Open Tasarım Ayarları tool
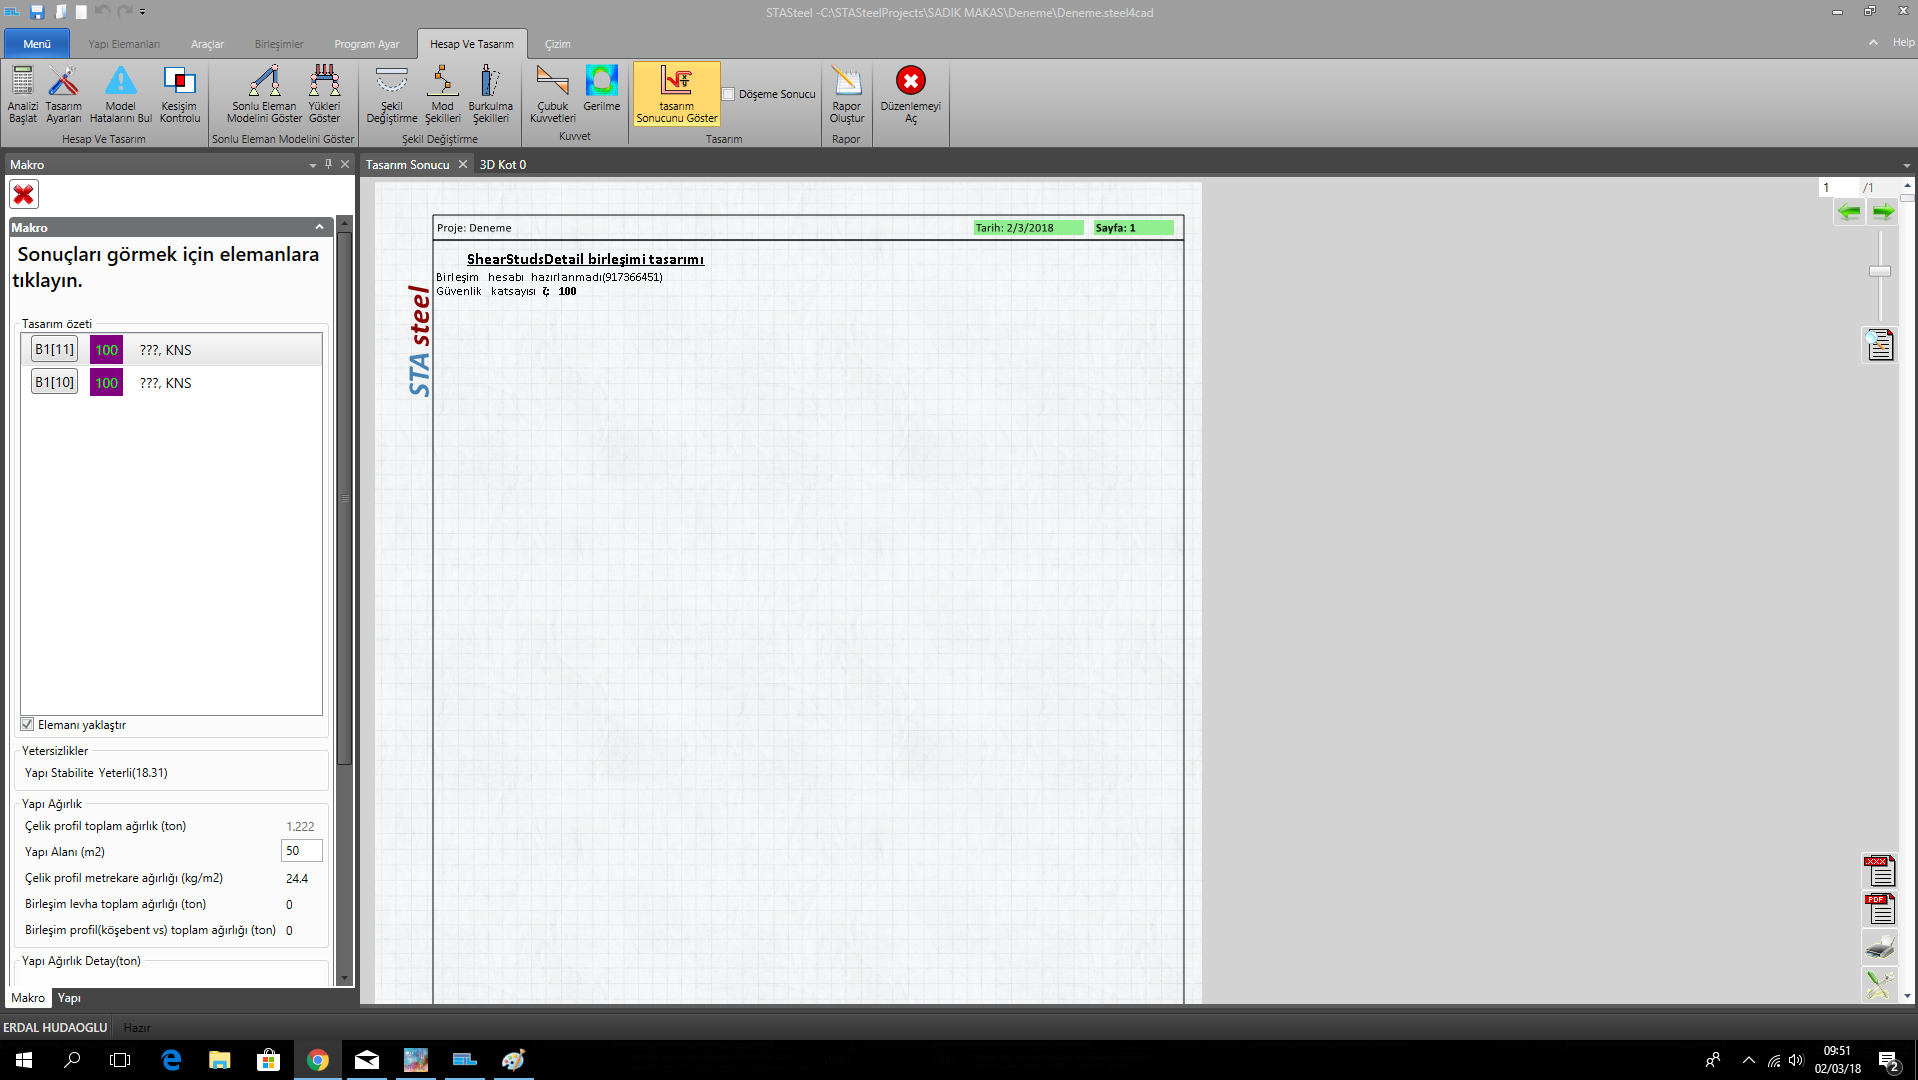The height and width of the screenshot is (1080, 1918). (x=63, y=93)
